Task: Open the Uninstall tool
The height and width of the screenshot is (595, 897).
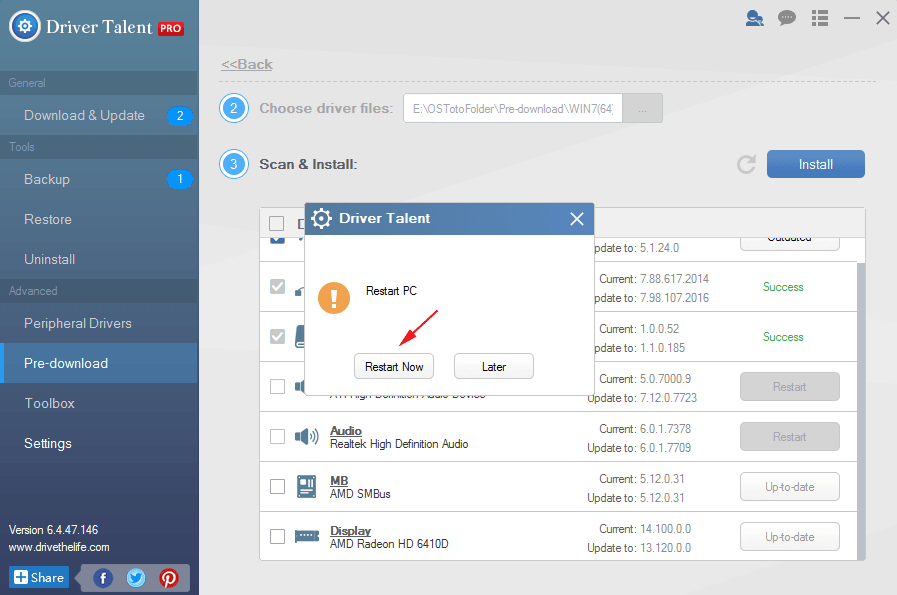Action: tap(98, 259)
